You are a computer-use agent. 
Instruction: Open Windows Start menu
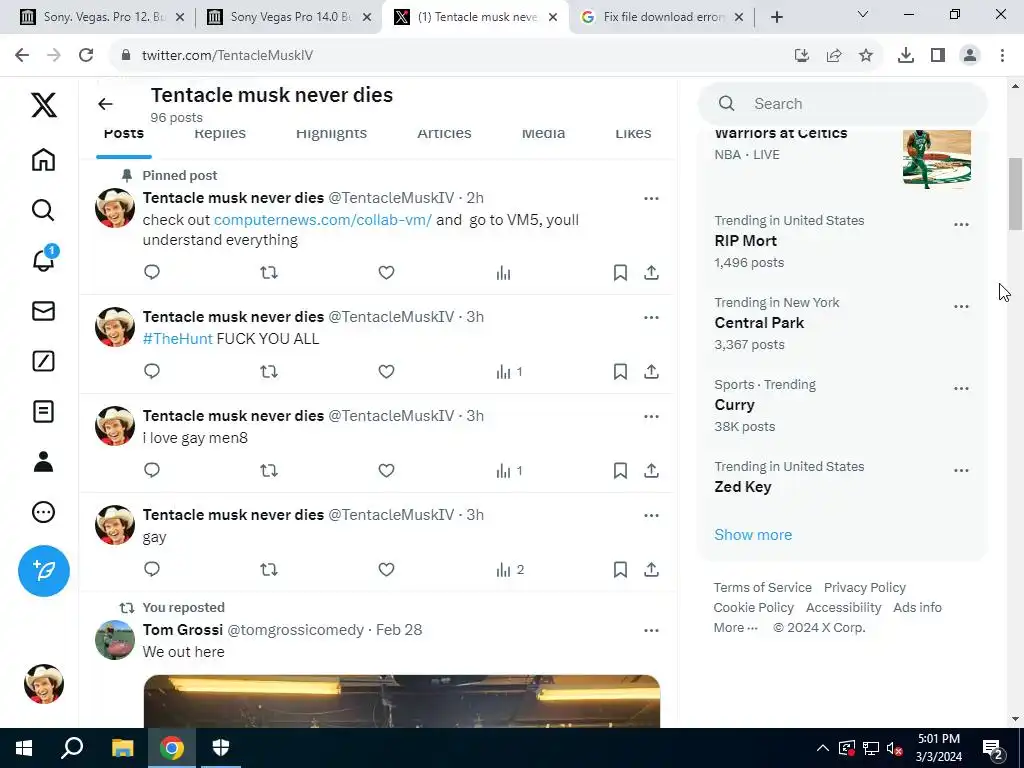point(24,748)
